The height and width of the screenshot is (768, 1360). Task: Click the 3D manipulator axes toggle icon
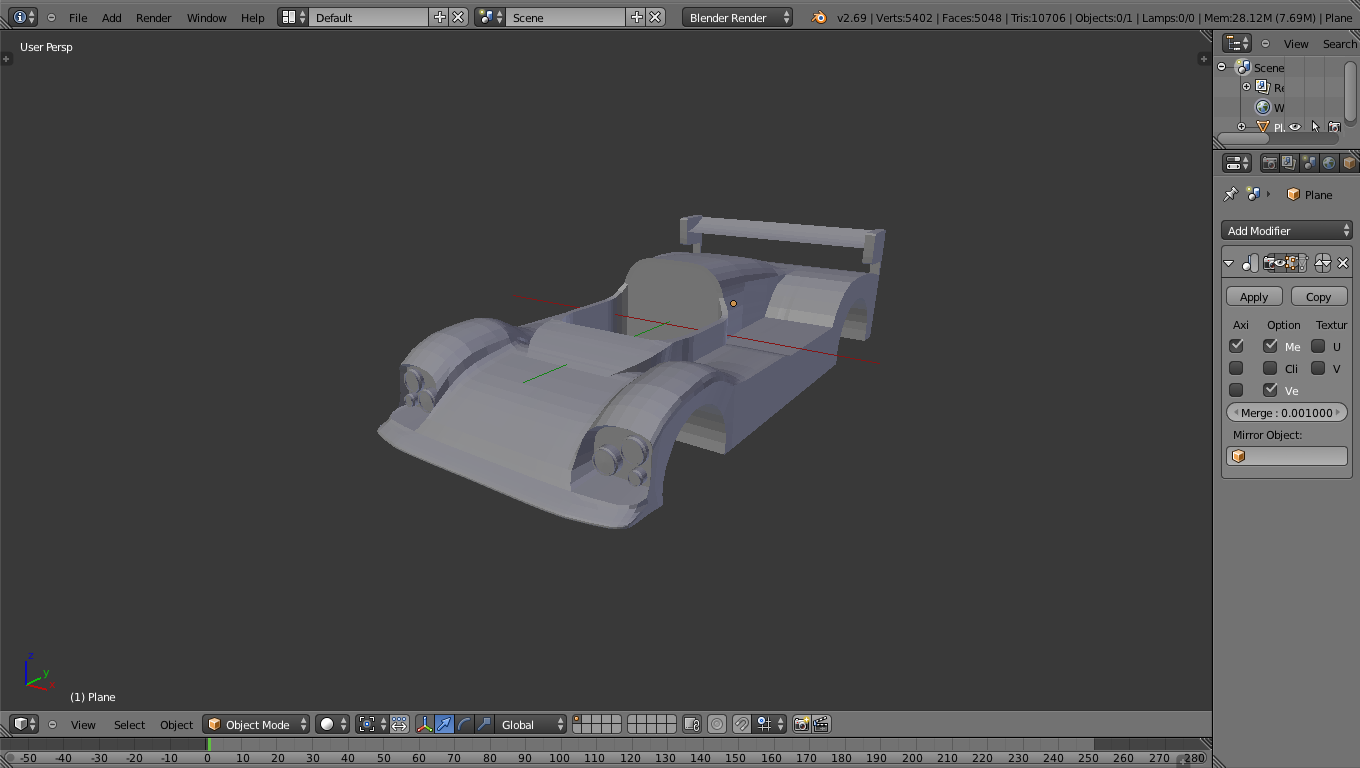424,724
